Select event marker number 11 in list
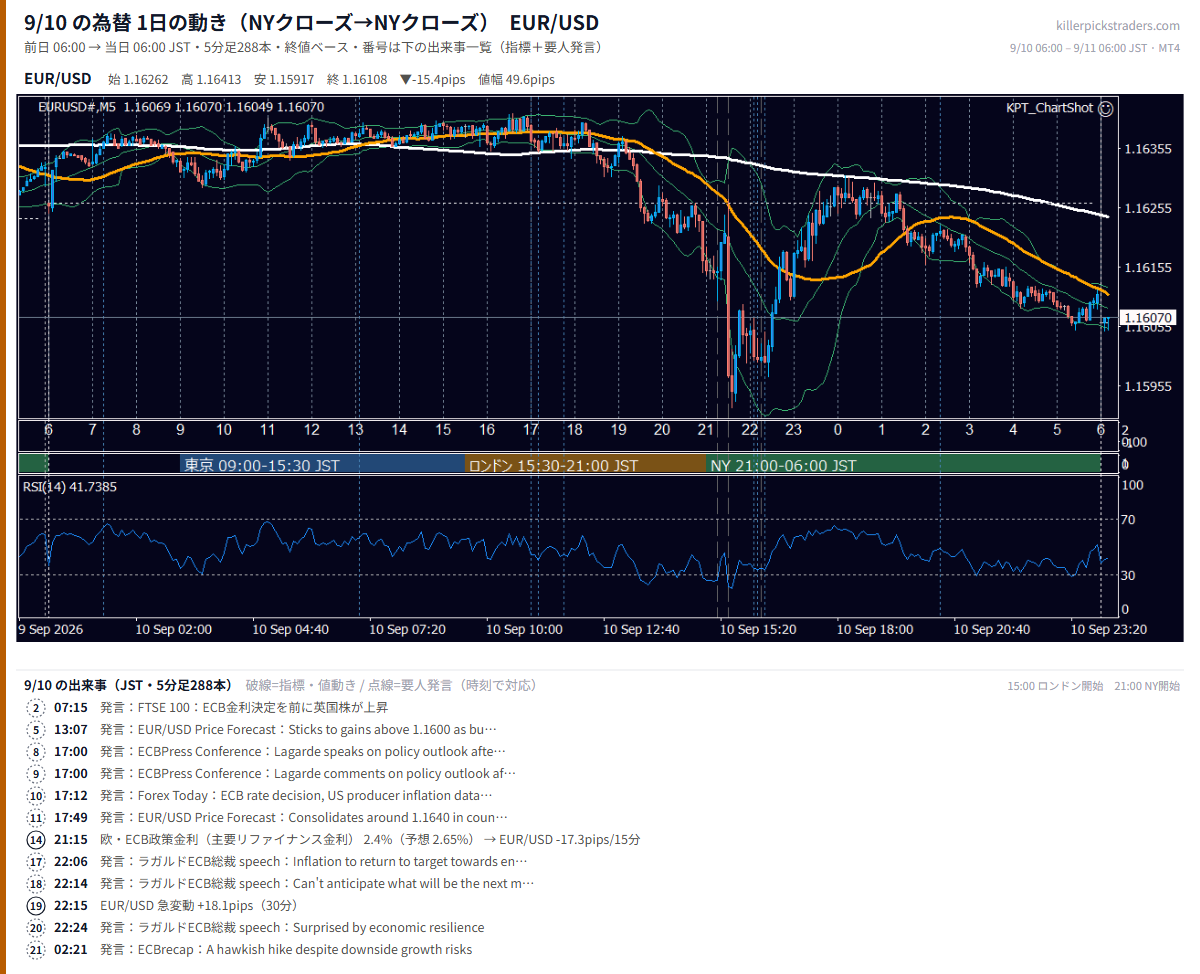 pyautogui.click(x=36, y=818)
